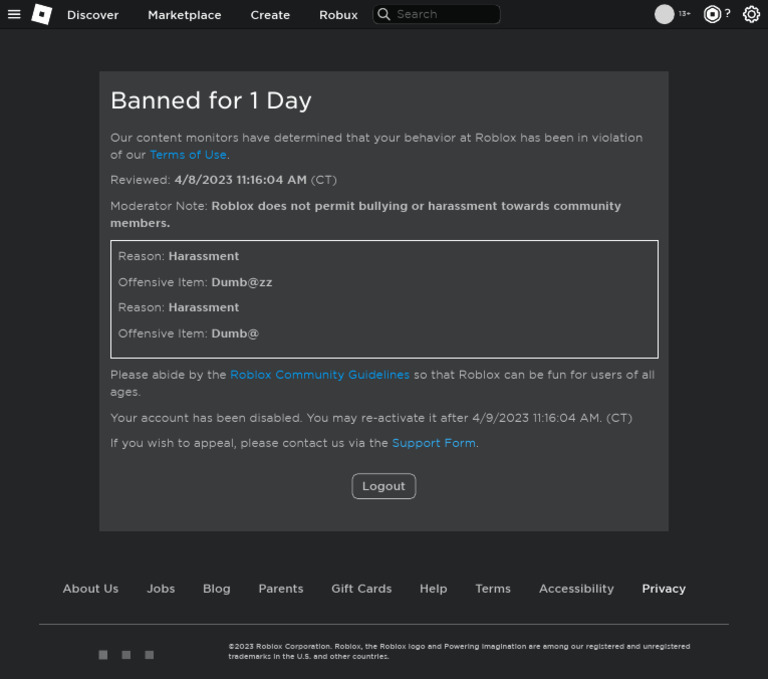The width and height of the screenshot is (768, 679).
Task: Click the Banned for 1 Day heading
Action: click(x=211, y=100)
